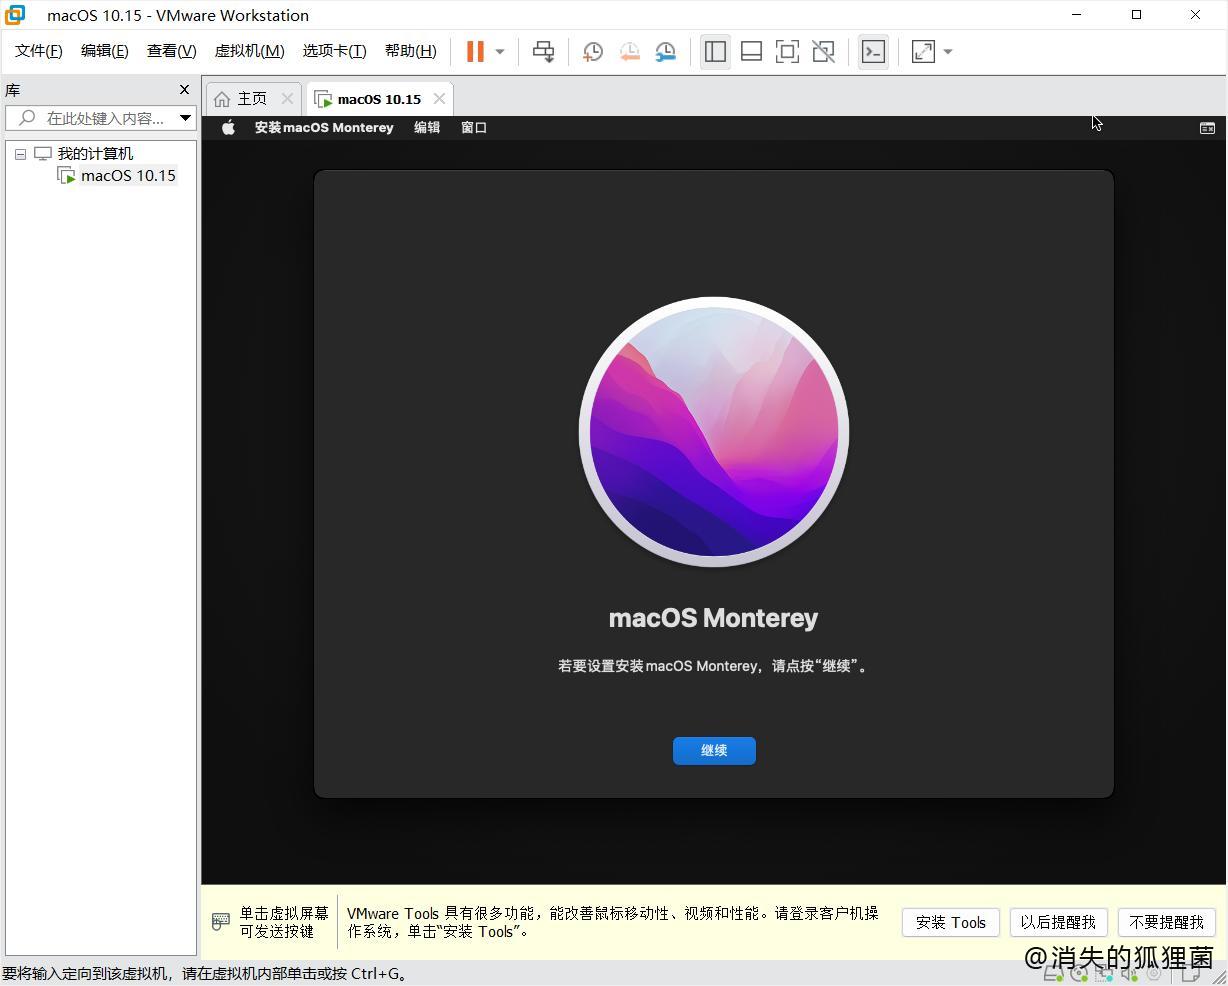Open the 选项卡(T) menu
Image resolution: width=1228 pixels, height=986 pixels.
334,51
